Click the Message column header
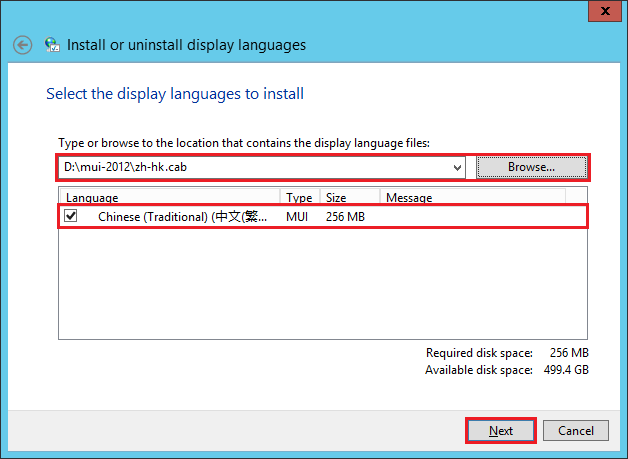628x459 pixels. [x=470, y=198]
